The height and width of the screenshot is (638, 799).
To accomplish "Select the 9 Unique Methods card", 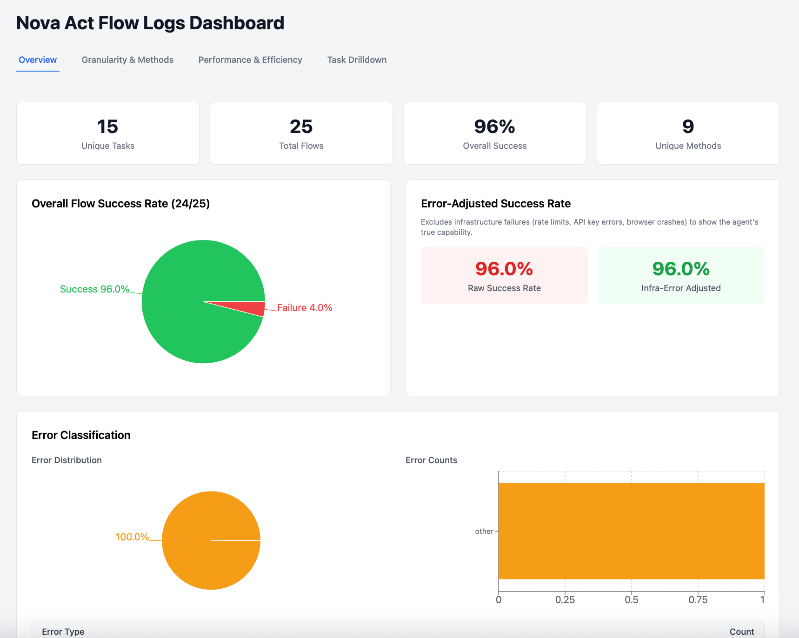I will [x=688, y=133].
